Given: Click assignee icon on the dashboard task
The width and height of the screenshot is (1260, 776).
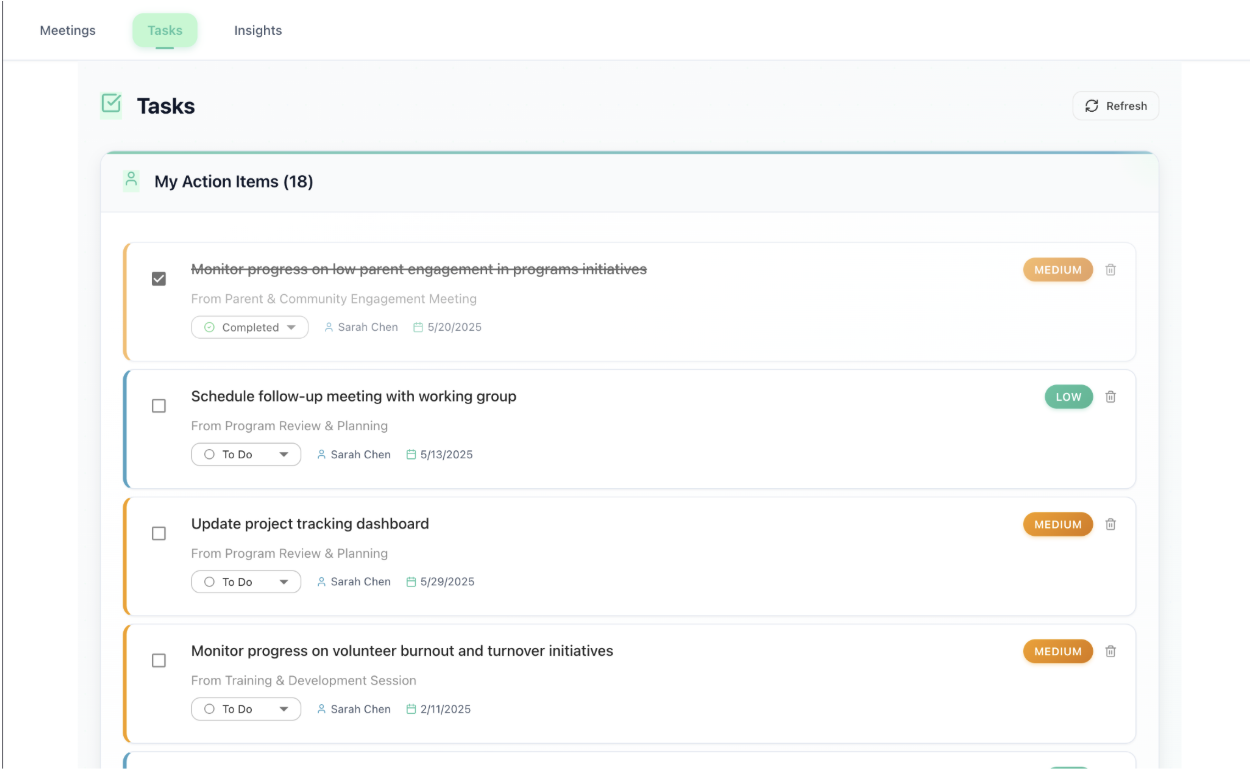Looking at the screenshot, I should click(322, 581).
